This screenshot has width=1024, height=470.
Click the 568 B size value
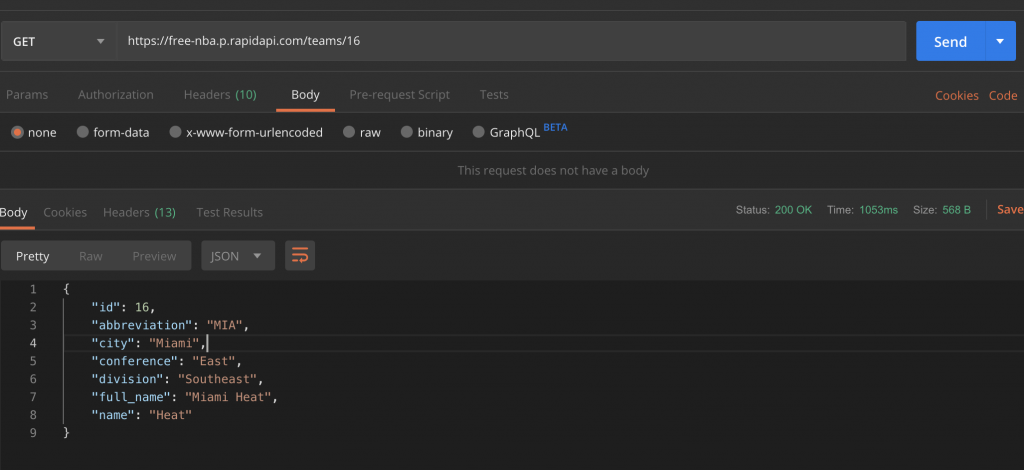(x=957, y=210)
